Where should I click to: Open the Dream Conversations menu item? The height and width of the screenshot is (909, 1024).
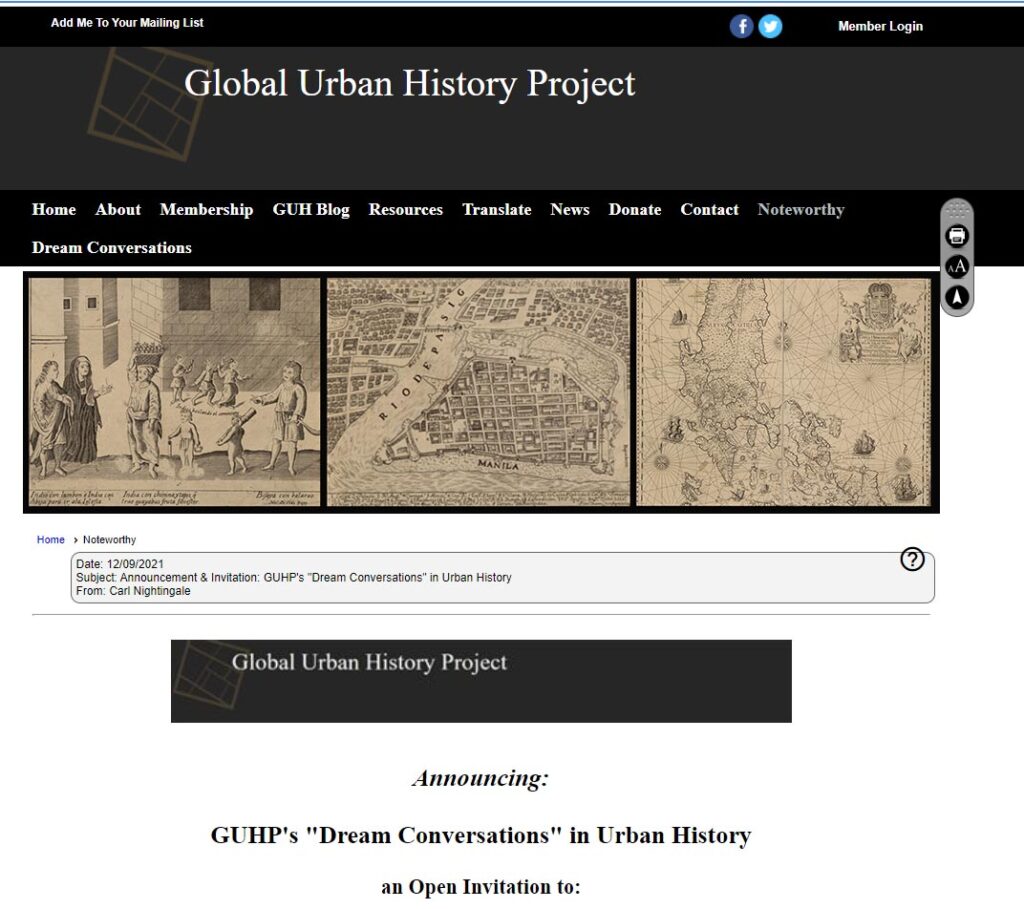[112, 247]
